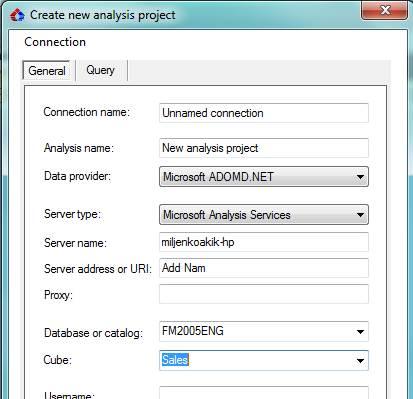Viewport: 413px width, 399px height.
Task: Open the Server type dropdown arrow
Action: pos(360,215)
